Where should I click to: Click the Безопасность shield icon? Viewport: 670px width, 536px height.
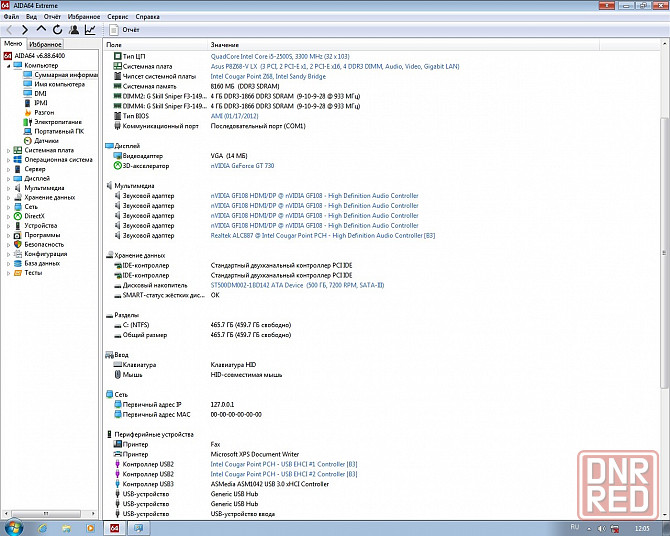(x=18, y=244)
